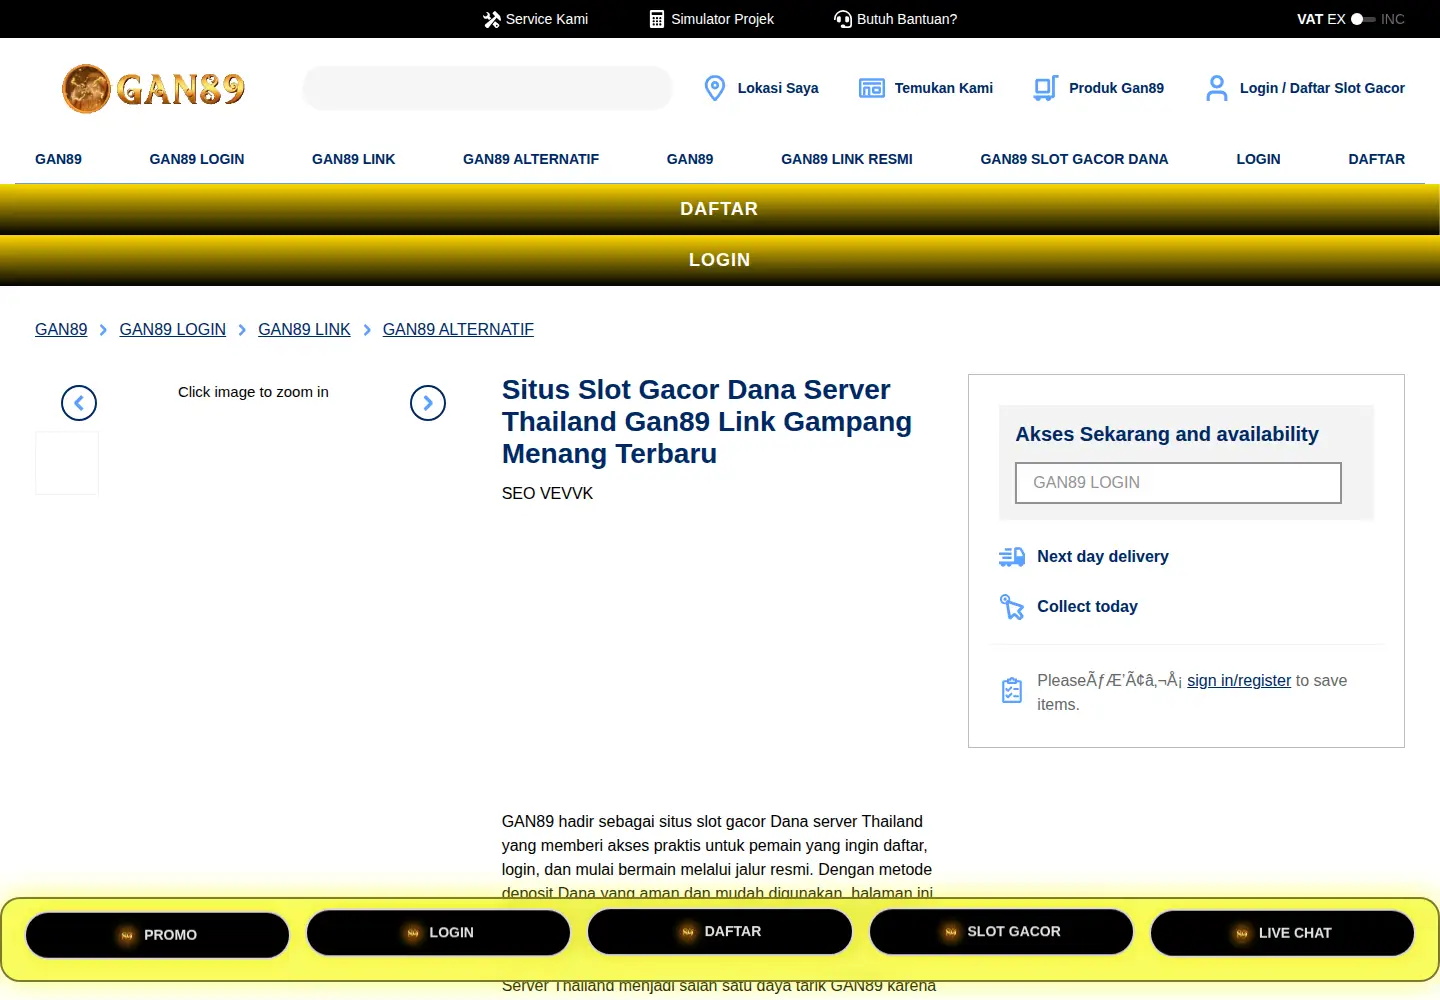Click the black LOGIN button in the bottom bar
The image size is (1440, 1000).
coord(438,933)
